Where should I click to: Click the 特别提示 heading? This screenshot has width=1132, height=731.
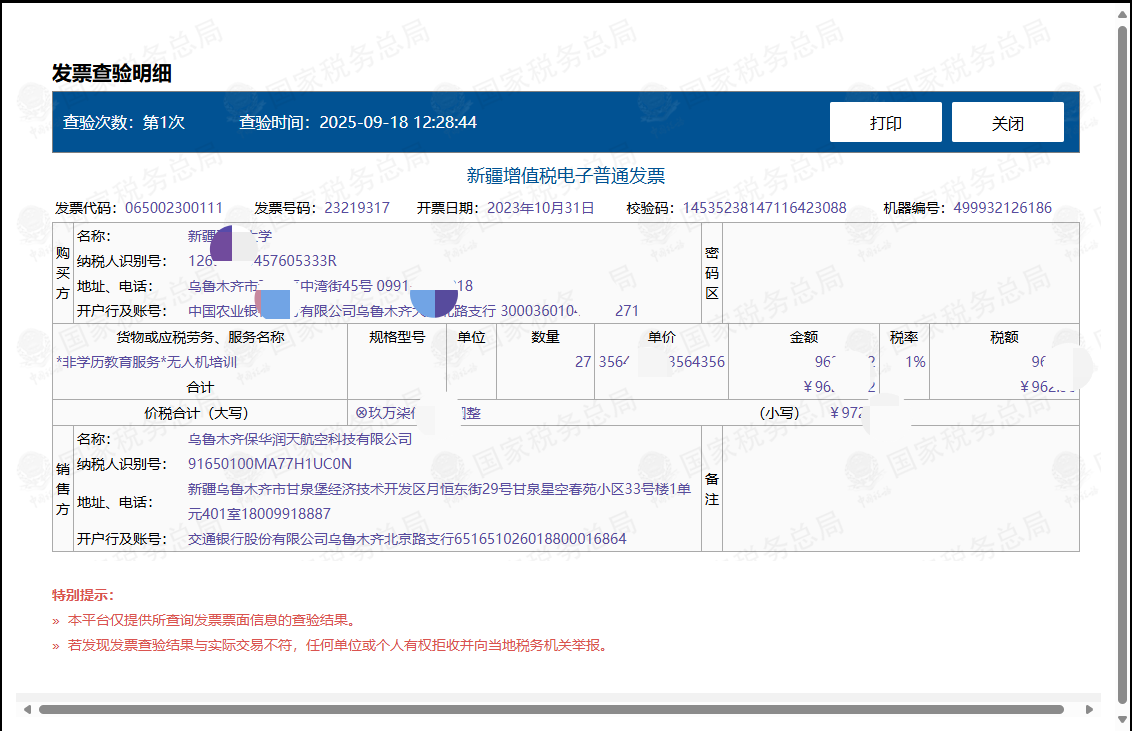click(x=82, y=595)
